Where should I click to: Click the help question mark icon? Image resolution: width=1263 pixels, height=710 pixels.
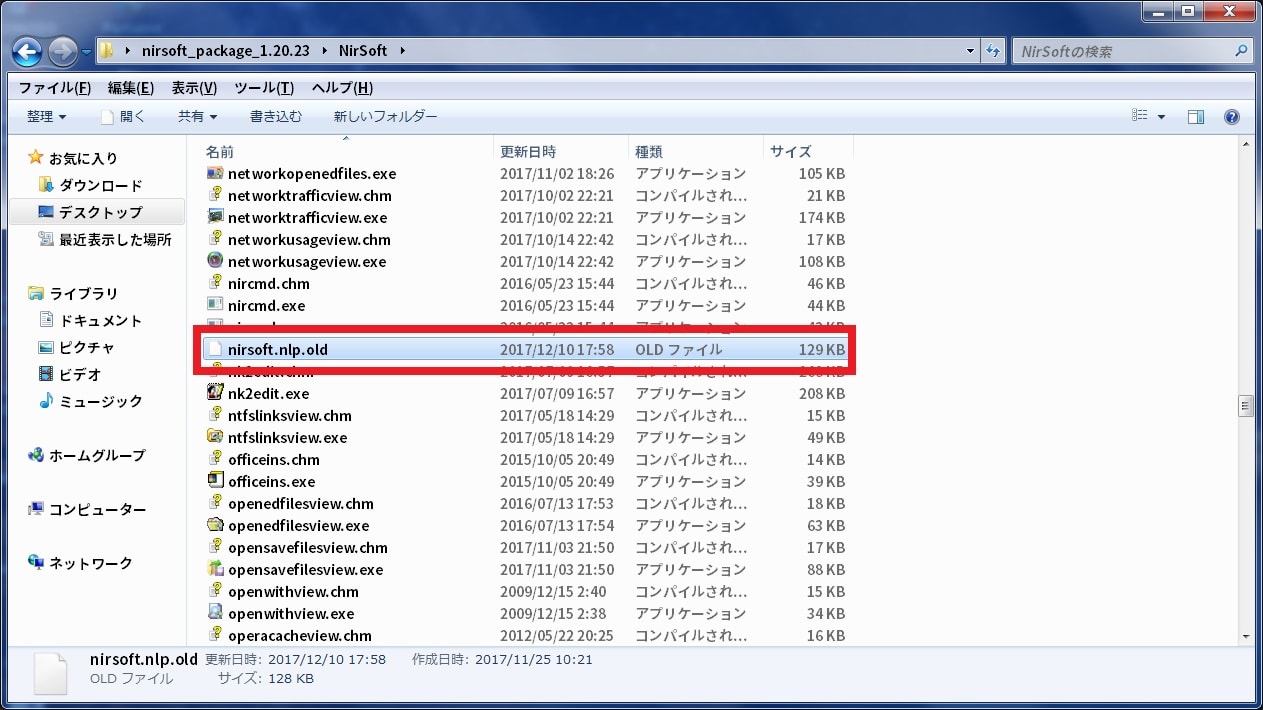tap(1232, 117)
